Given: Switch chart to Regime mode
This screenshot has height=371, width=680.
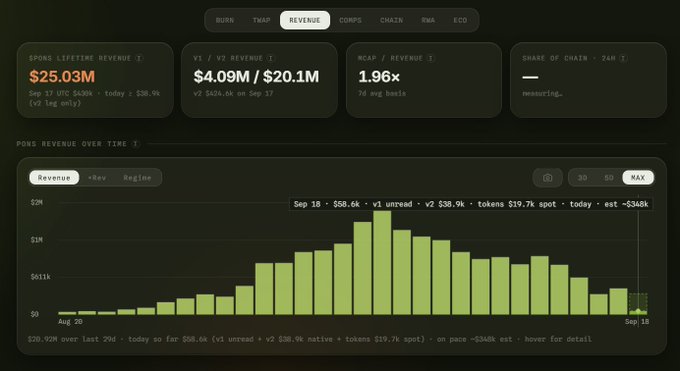Looking at the screenshot, I should pyautogui.click(x=137, y=178).
